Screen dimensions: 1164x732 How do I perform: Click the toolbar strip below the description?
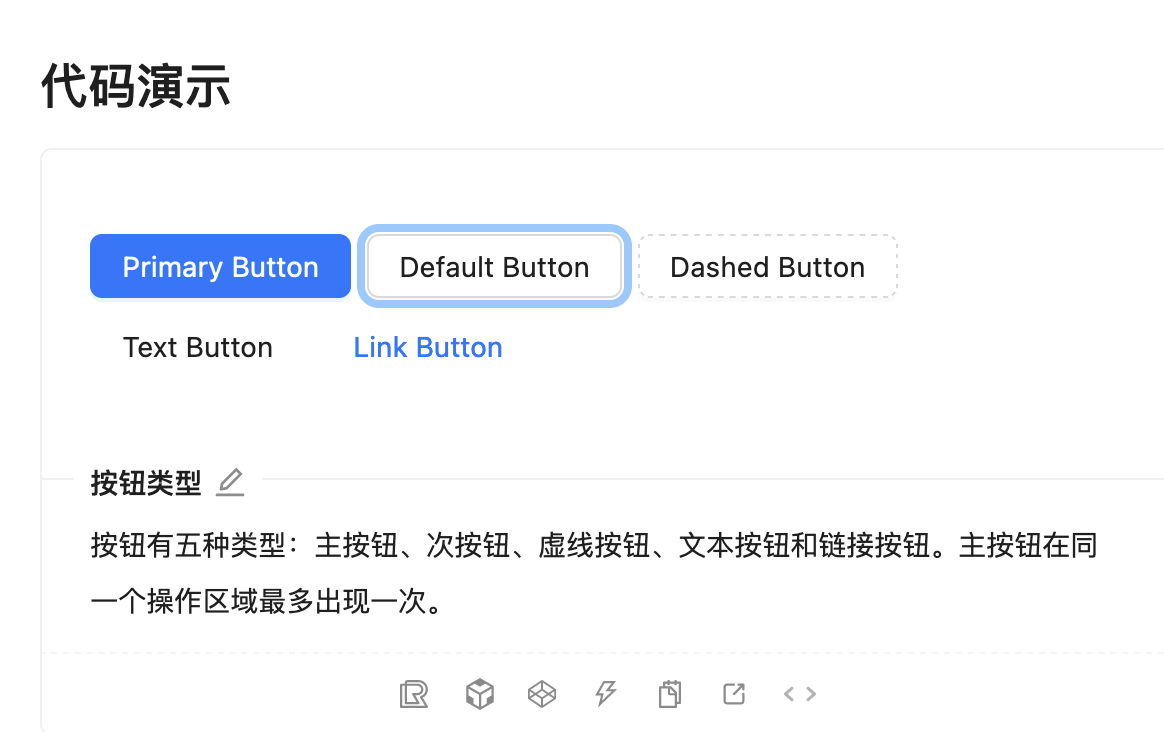606,693
